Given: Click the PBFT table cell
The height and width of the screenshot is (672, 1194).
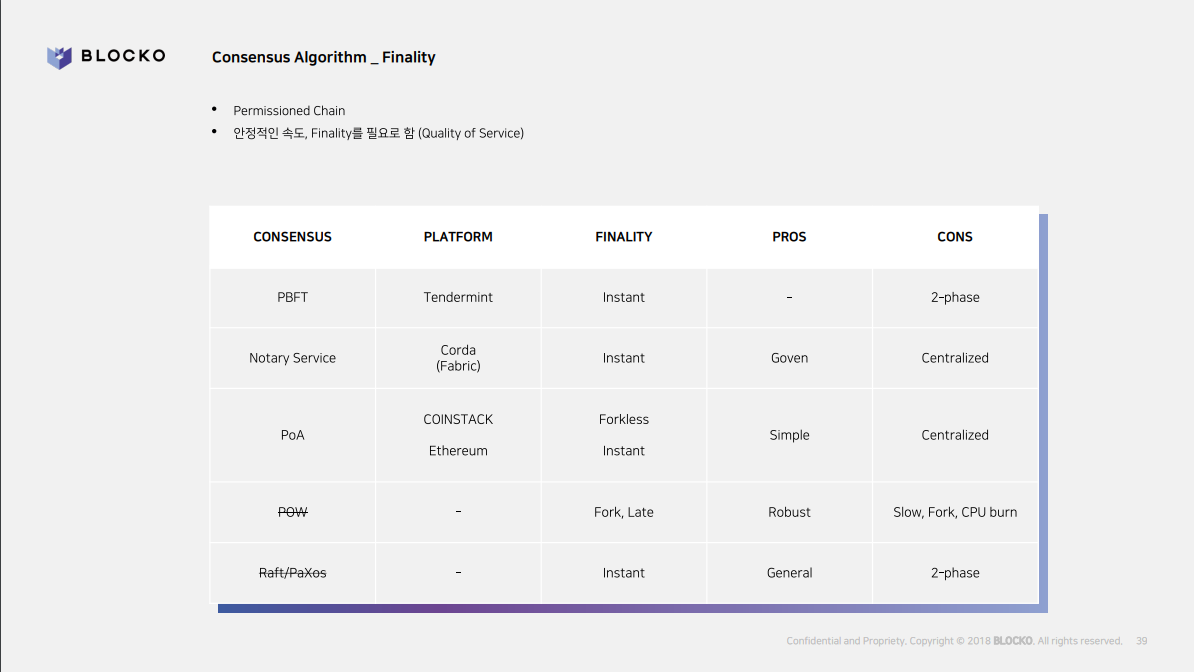Looking at the screenshot, I should click(x=292, y=297).
